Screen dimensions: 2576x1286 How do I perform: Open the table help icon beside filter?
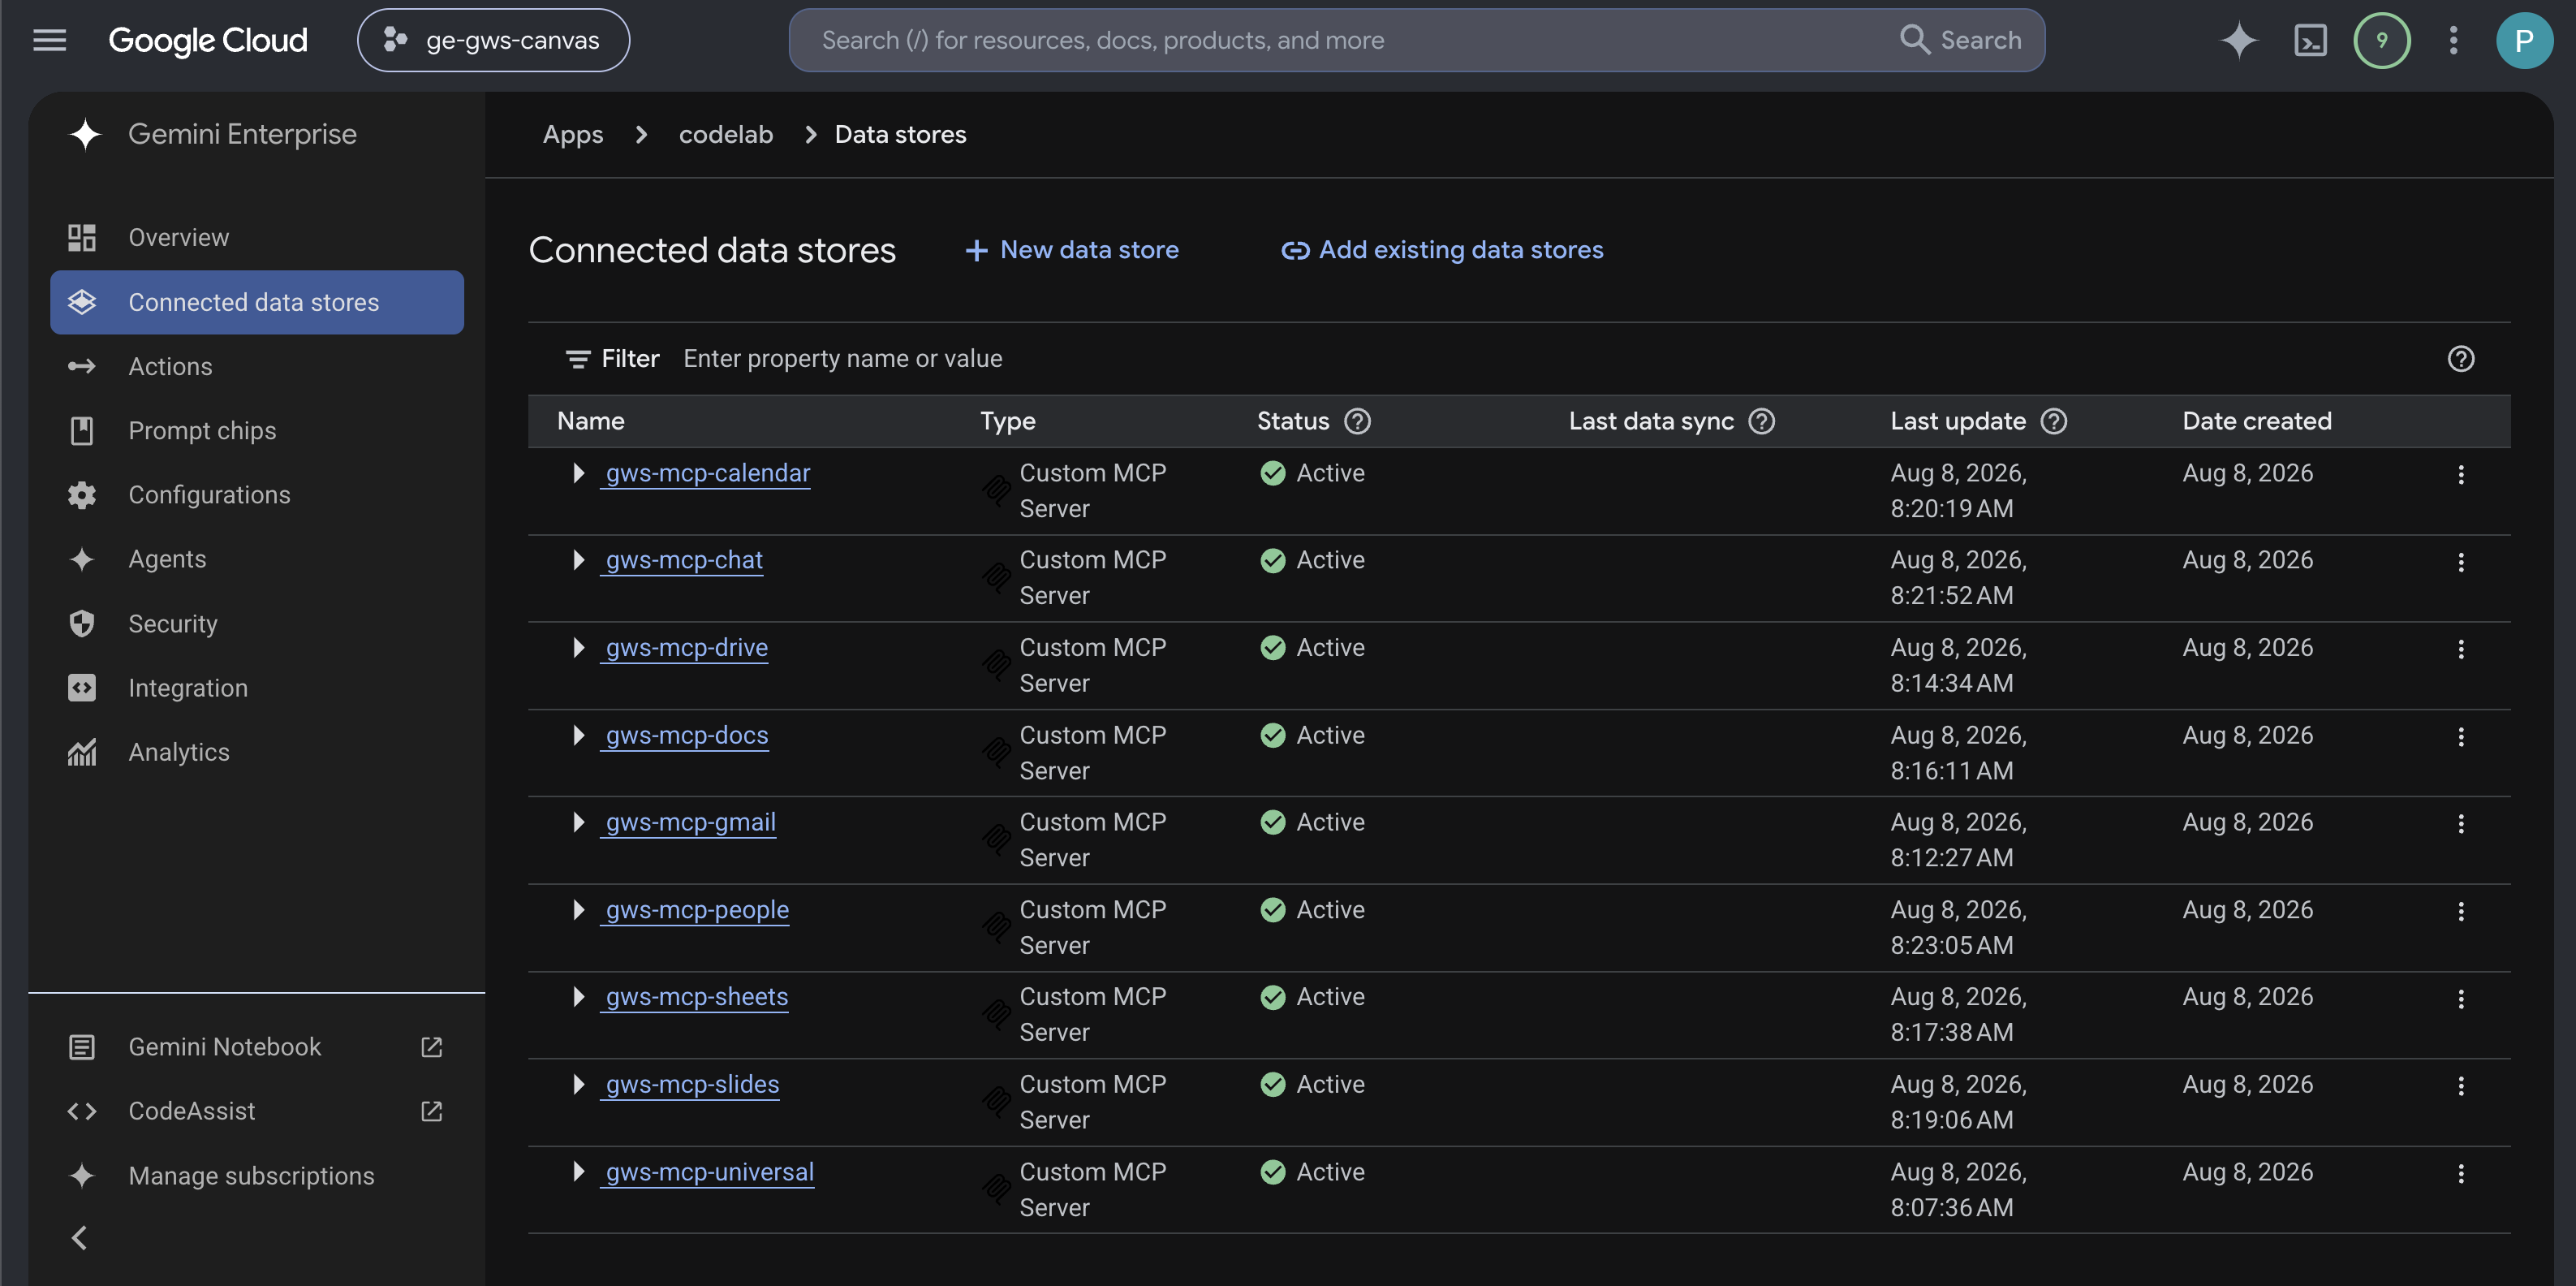coord(2461,359)
